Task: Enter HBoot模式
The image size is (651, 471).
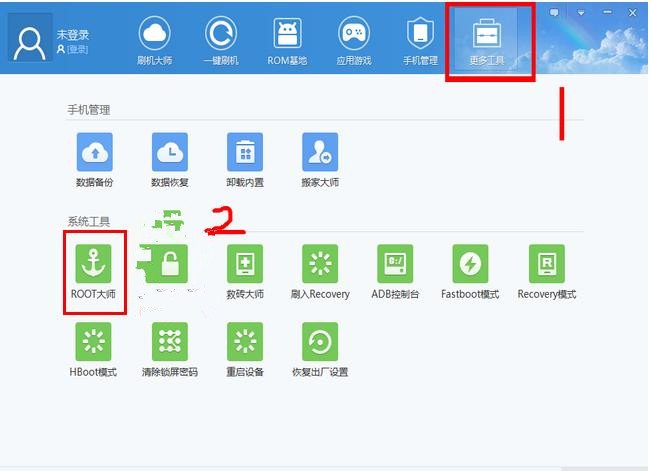Action: 93,350
